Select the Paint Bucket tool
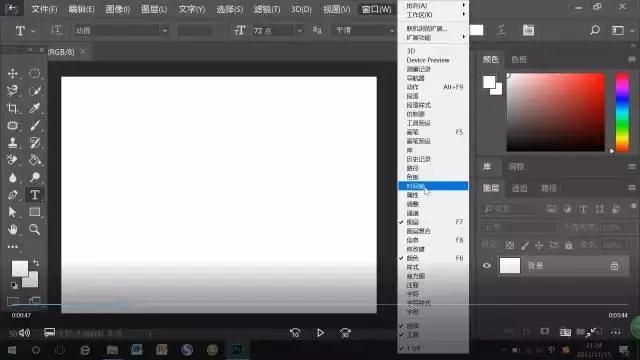The image size is (640, 360). click(x=35, y=160)
